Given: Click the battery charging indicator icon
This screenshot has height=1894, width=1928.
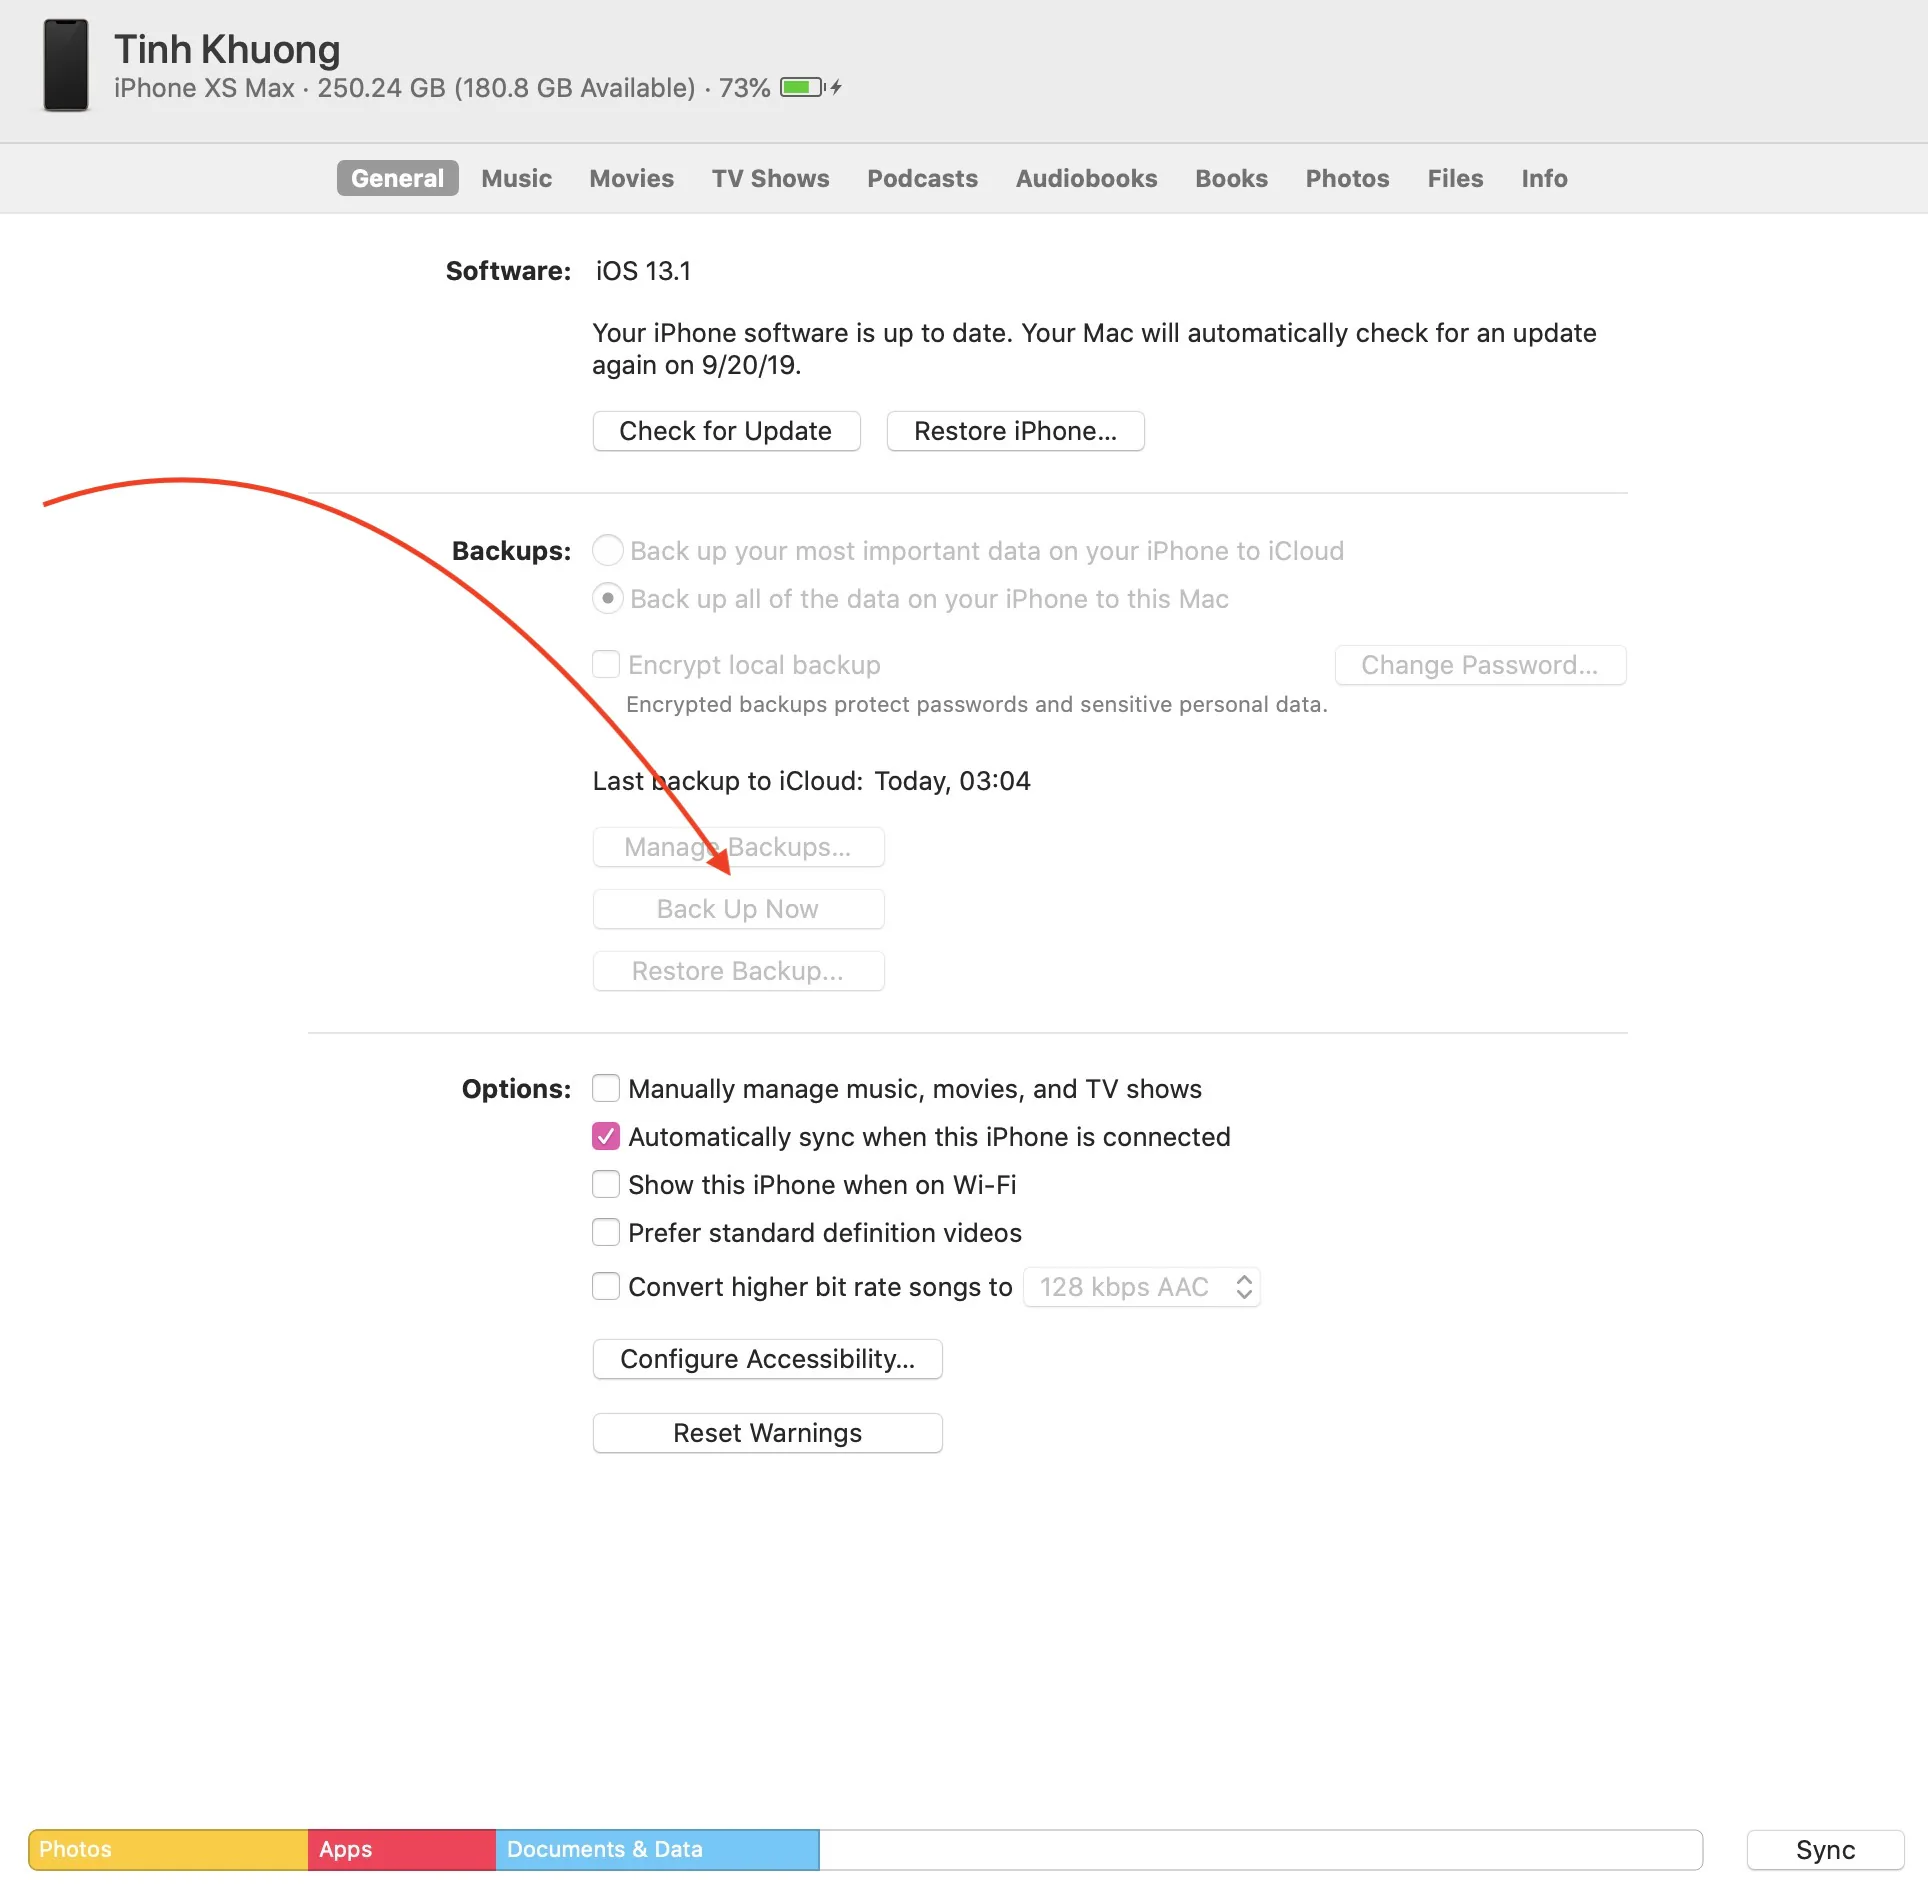Looking at the screenshot, I should point(811,88).
